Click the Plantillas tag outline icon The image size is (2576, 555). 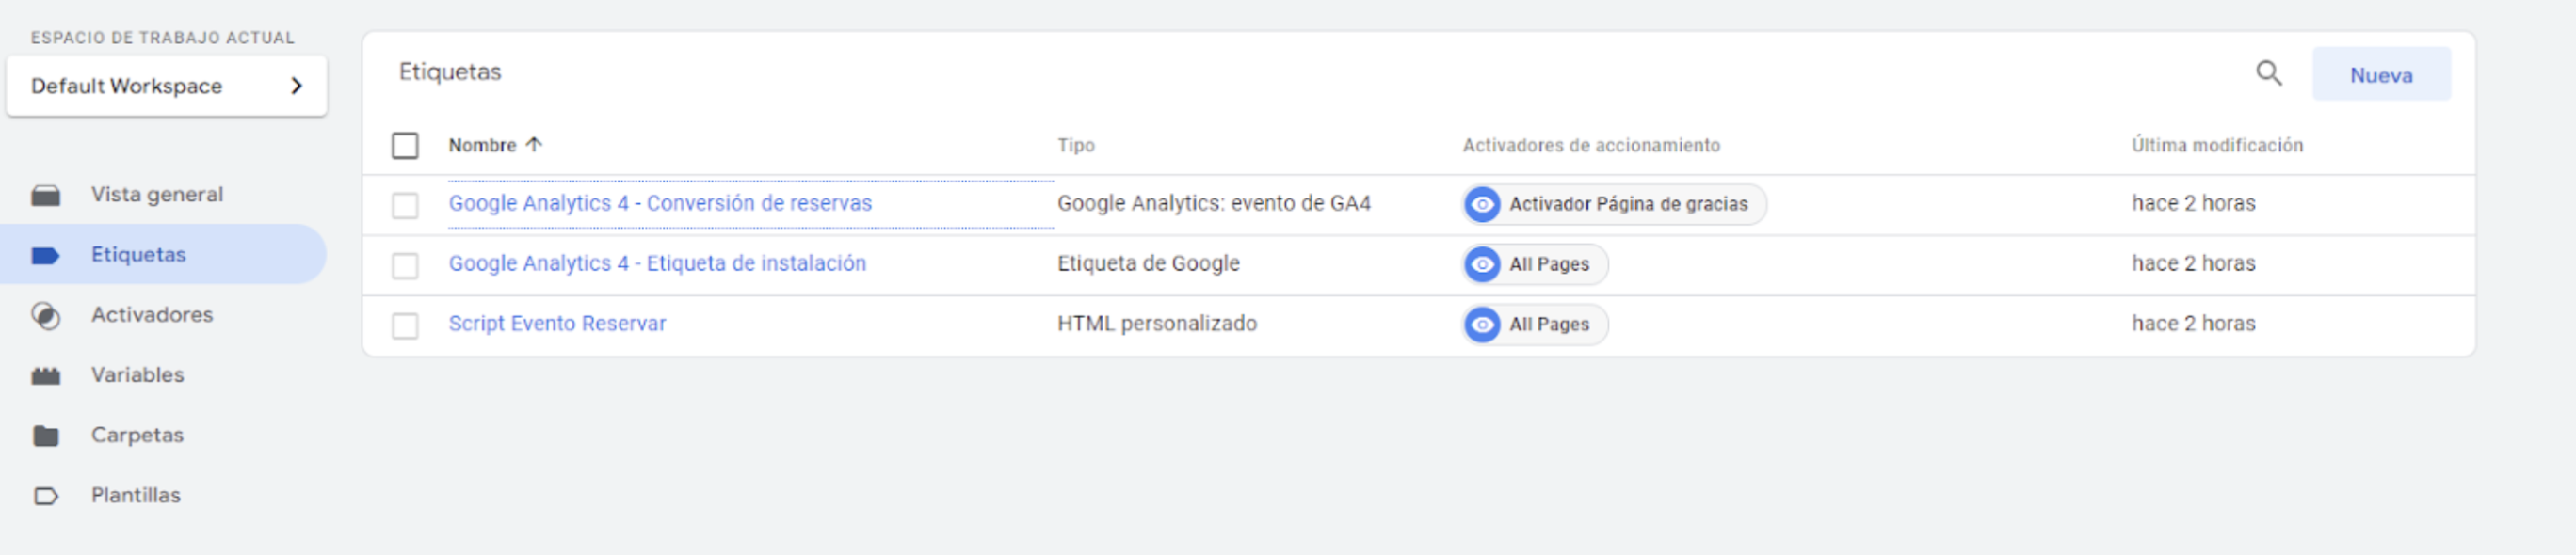click(x=46, y=496)
